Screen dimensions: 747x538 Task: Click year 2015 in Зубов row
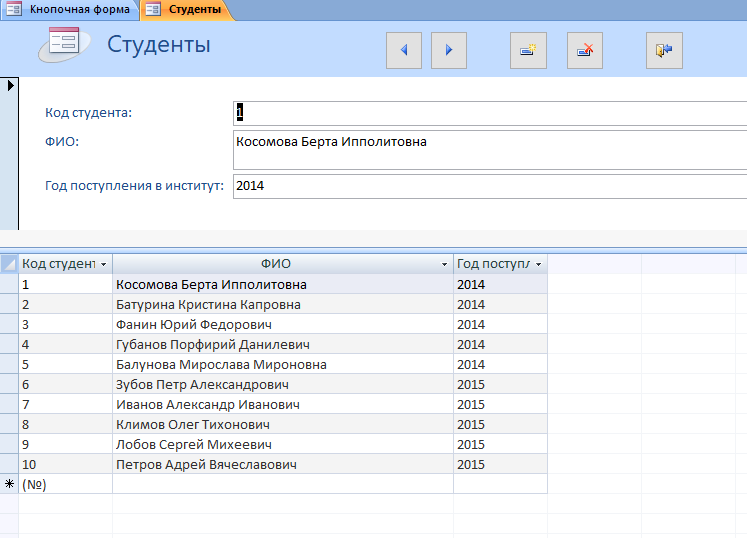500,385
